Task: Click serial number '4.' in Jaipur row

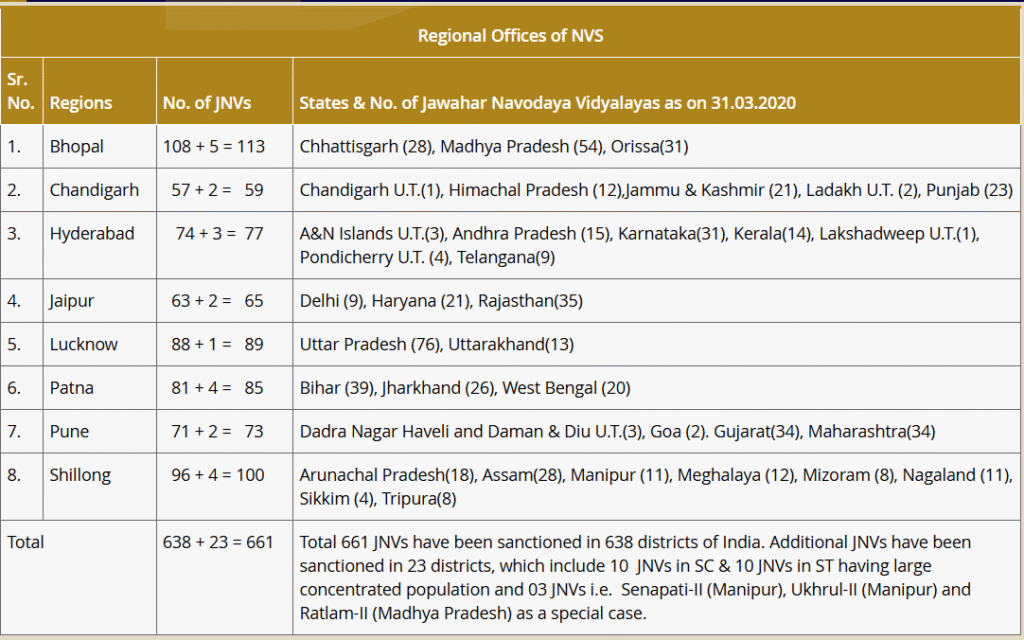Action: tap(14, 300)
